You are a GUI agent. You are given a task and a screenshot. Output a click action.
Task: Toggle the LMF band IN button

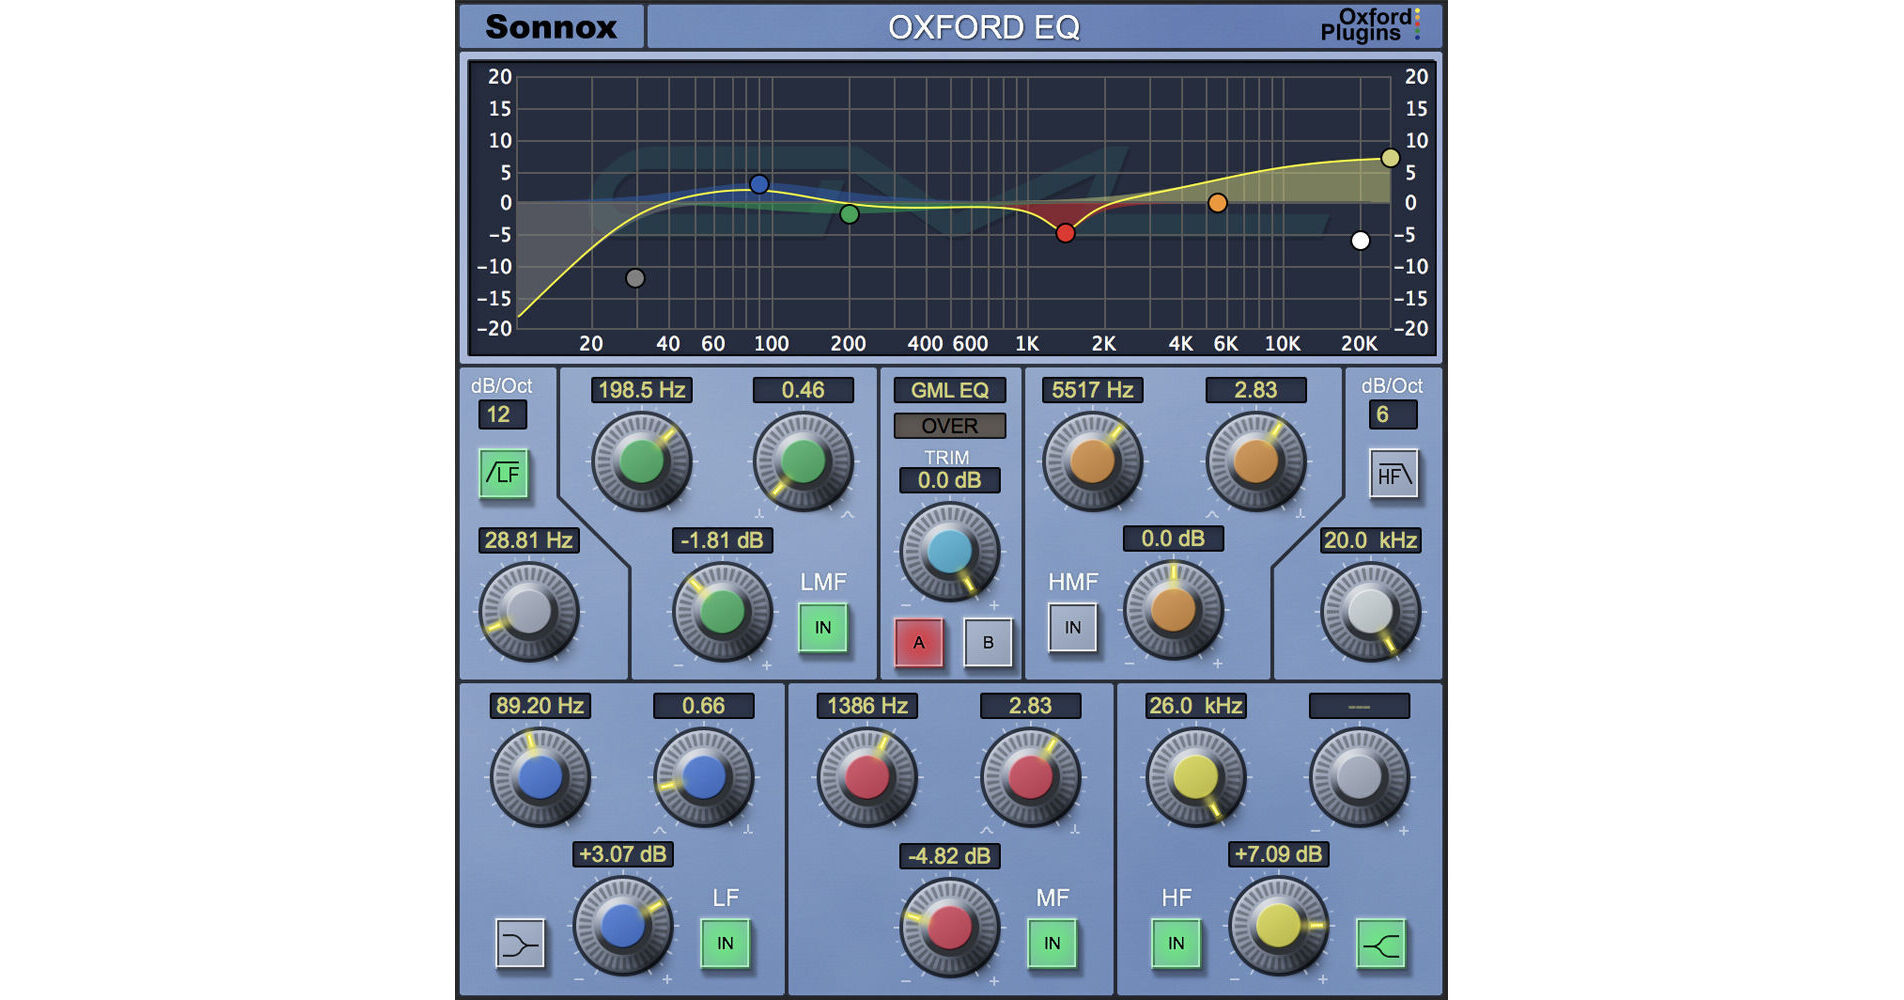pos(822,627)
